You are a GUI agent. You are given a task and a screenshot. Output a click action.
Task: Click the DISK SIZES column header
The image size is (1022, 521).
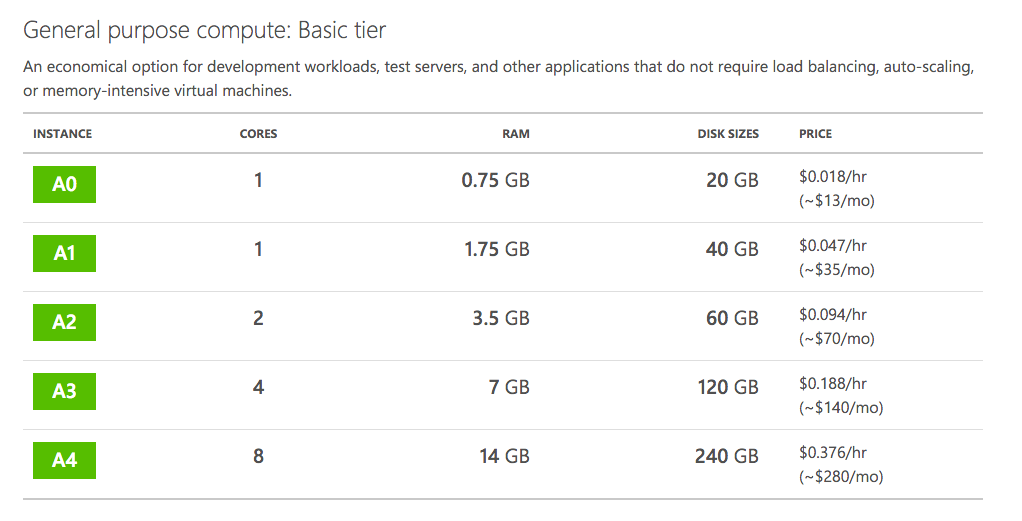coord(728,134)
